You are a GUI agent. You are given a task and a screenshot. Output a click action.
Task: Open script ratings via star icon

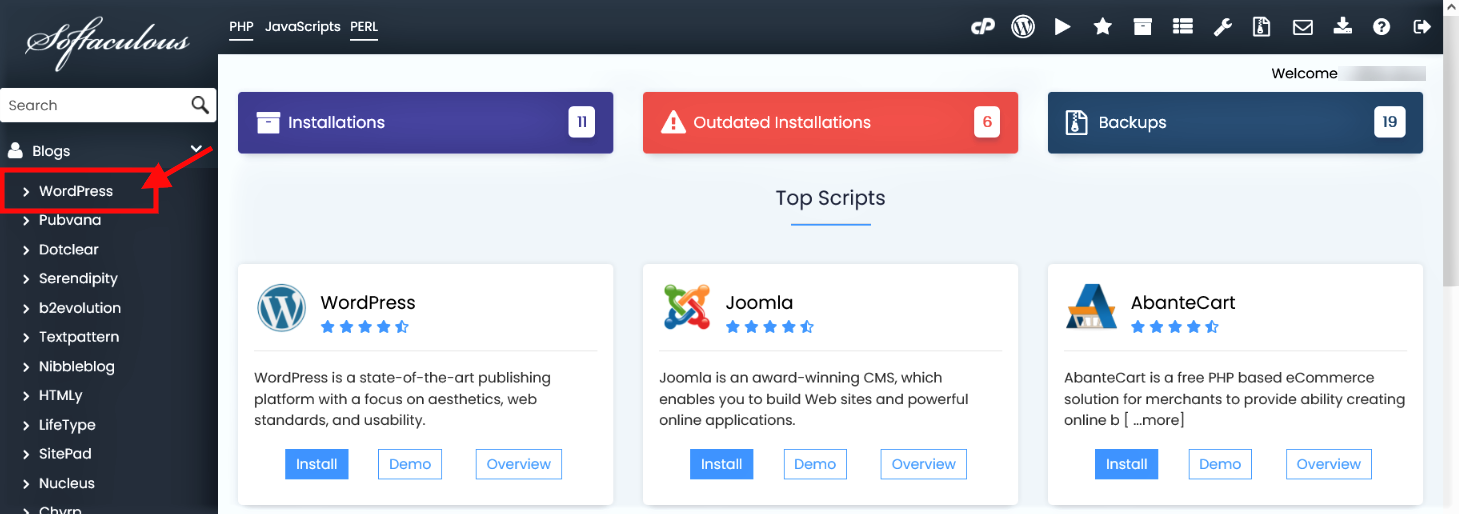1103,27
